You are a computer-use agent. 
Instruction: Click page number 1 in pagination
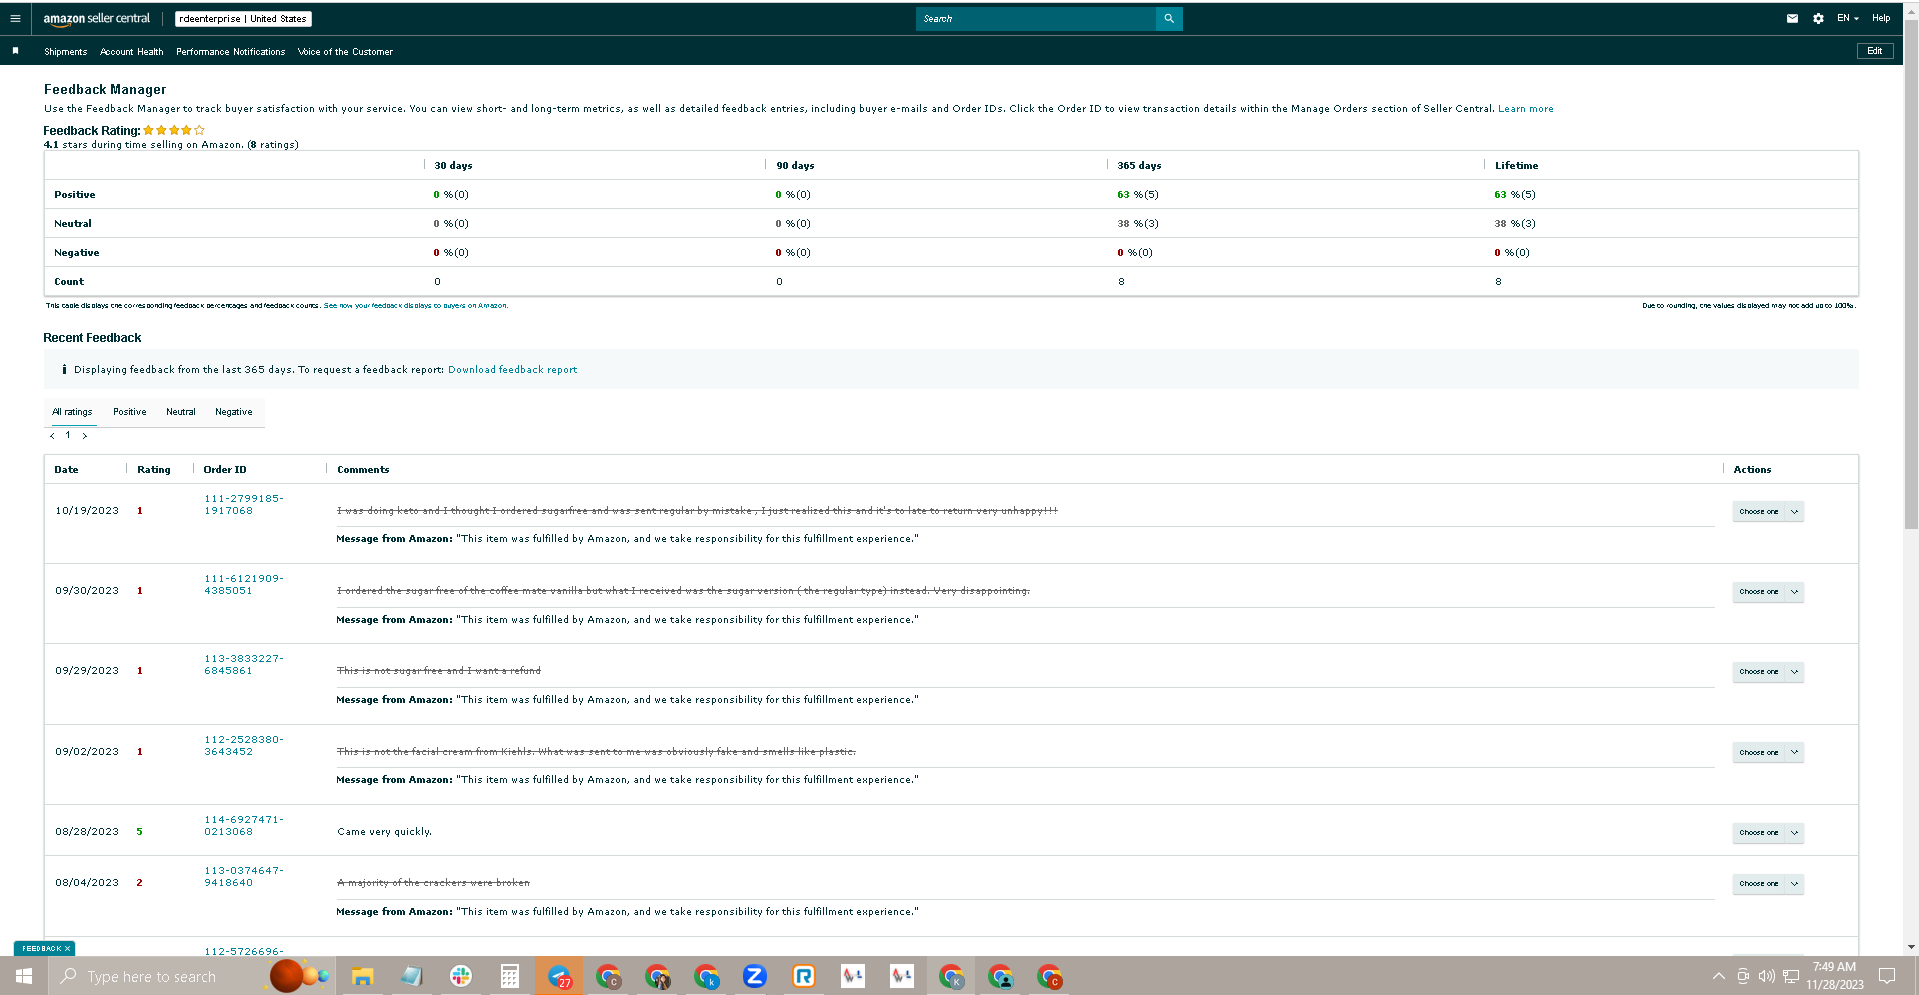tap(68, 435)
